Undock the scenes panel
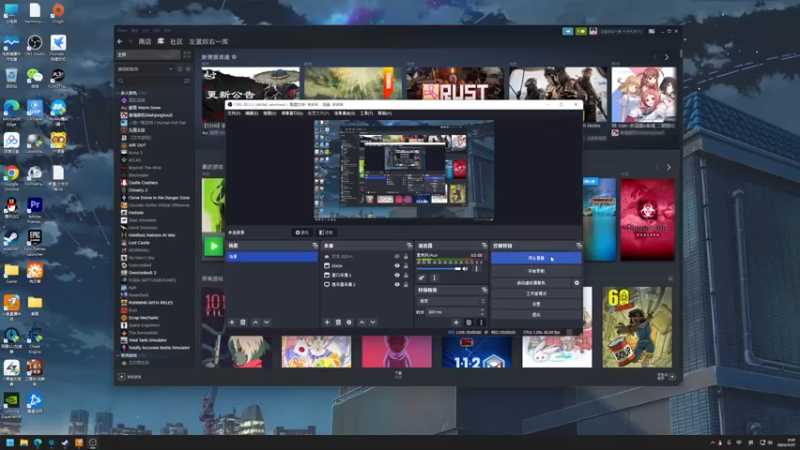800x450 pixels. click(x=315, y=246)
